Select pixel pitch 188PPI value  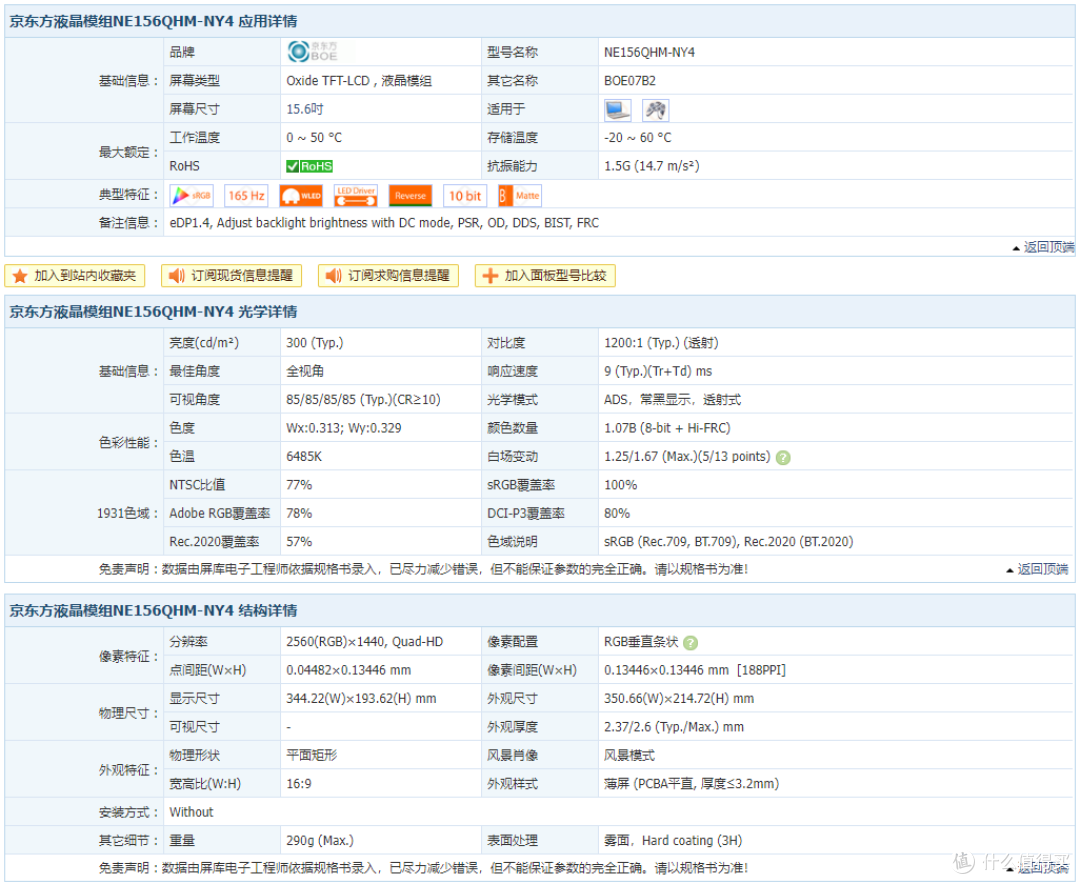[695, 670]
